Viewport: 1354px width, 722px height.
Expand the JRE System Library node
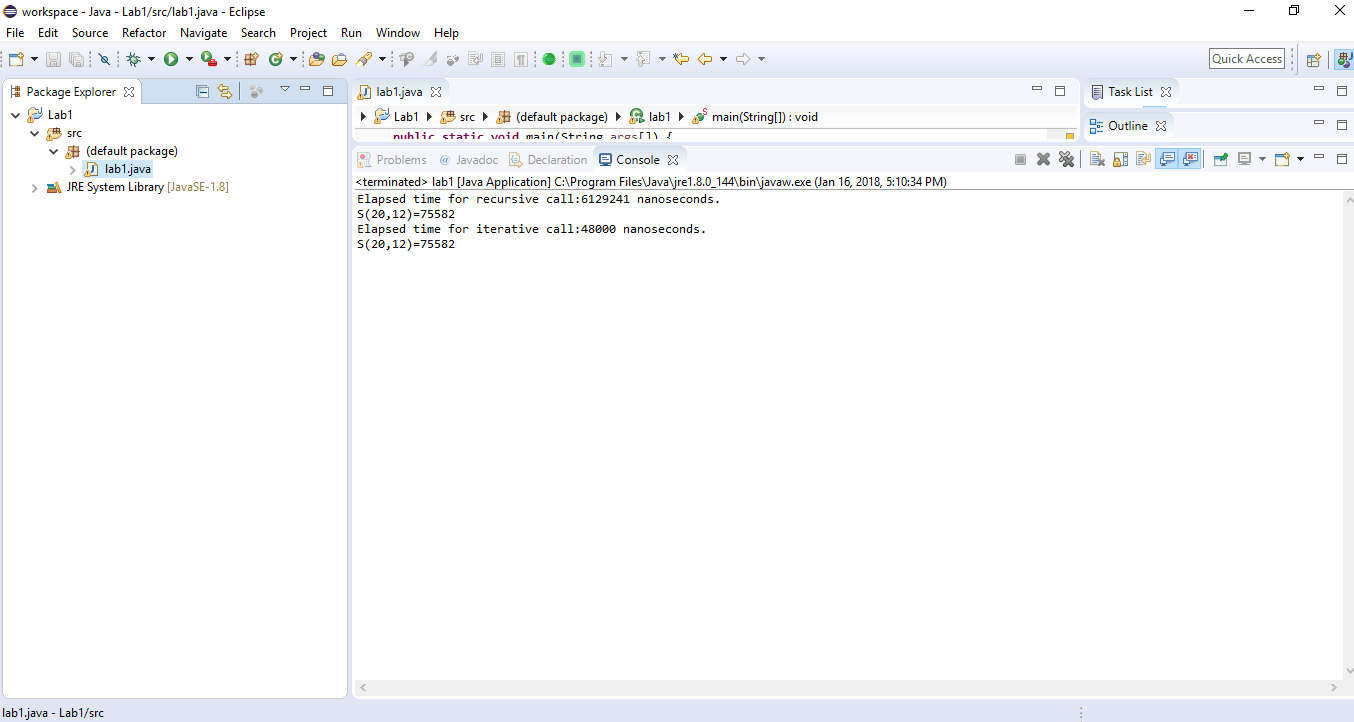click(x=35, y=187)
